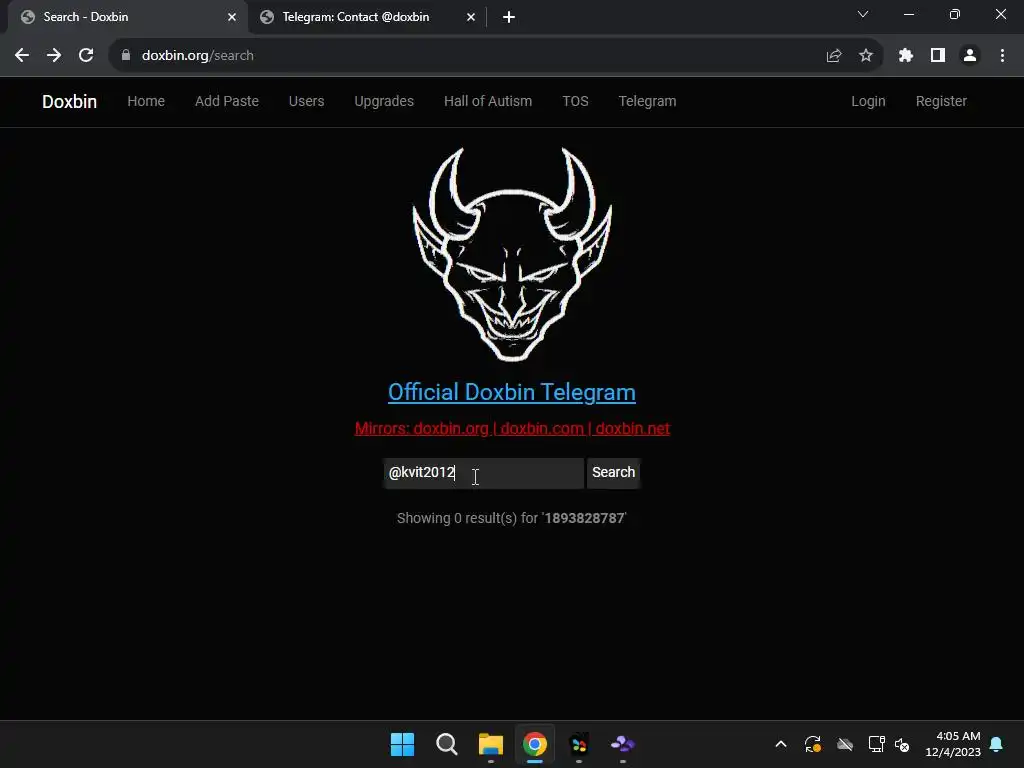1024x768 pixels.
Task: Open the browser Extensions puzzle icon
Action: [x=906, y=56]
